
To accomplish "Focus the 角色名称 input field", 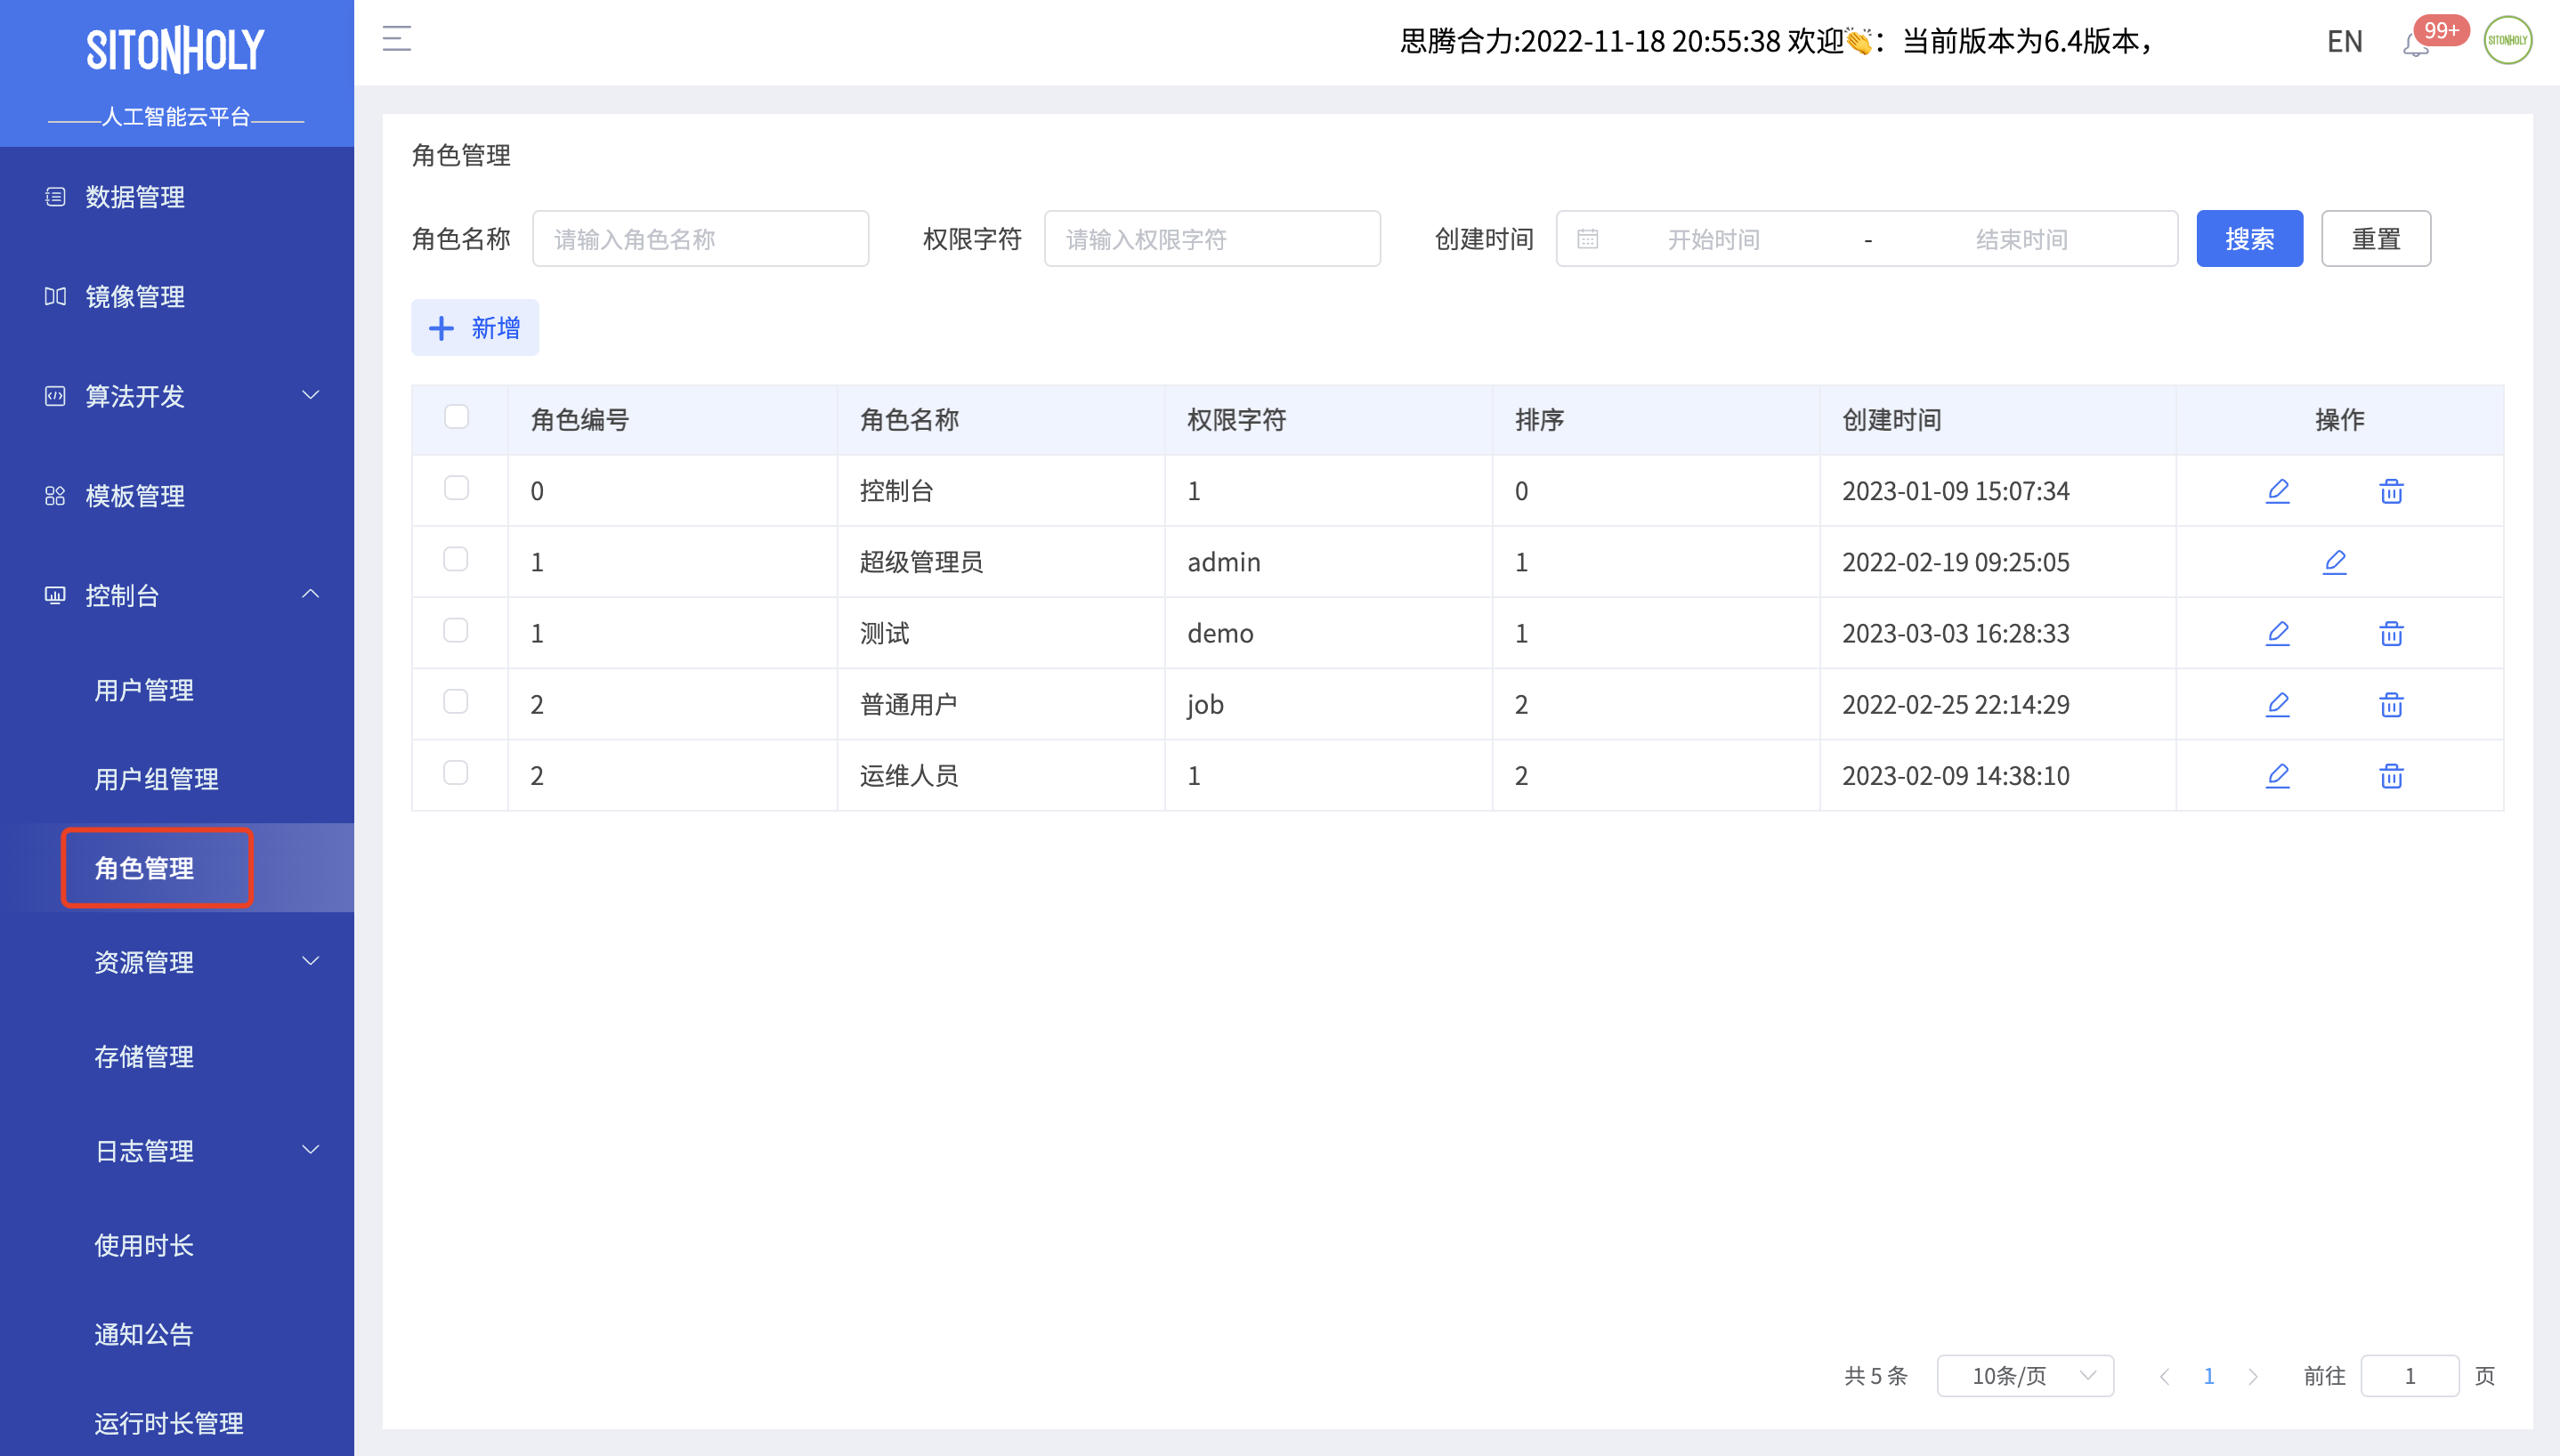I will [700, 239].
